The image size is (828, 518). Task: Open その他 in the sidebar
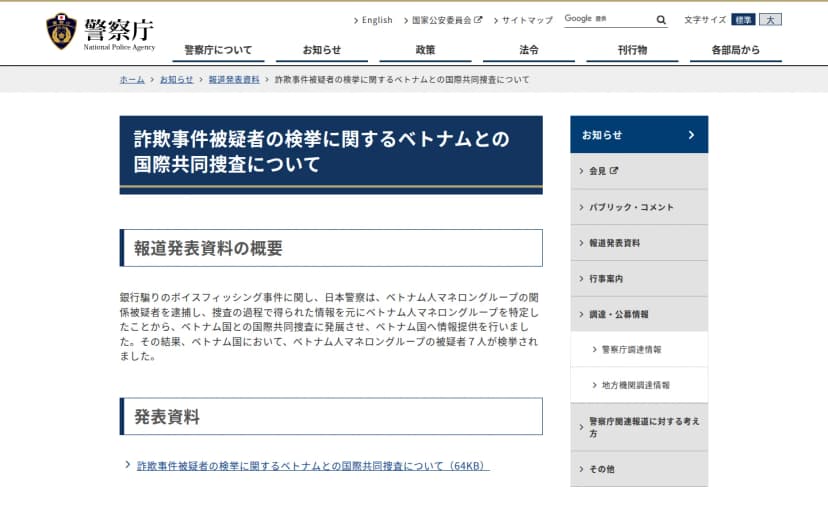pos(639,469)
